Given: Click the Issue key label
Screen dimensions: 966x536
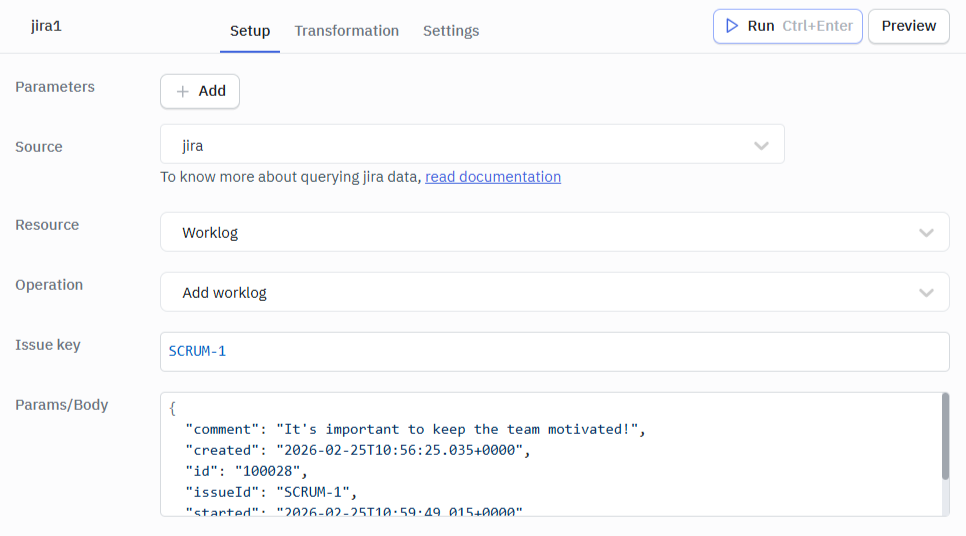Looking at the screenshot, I should click(x=47, y=345).
